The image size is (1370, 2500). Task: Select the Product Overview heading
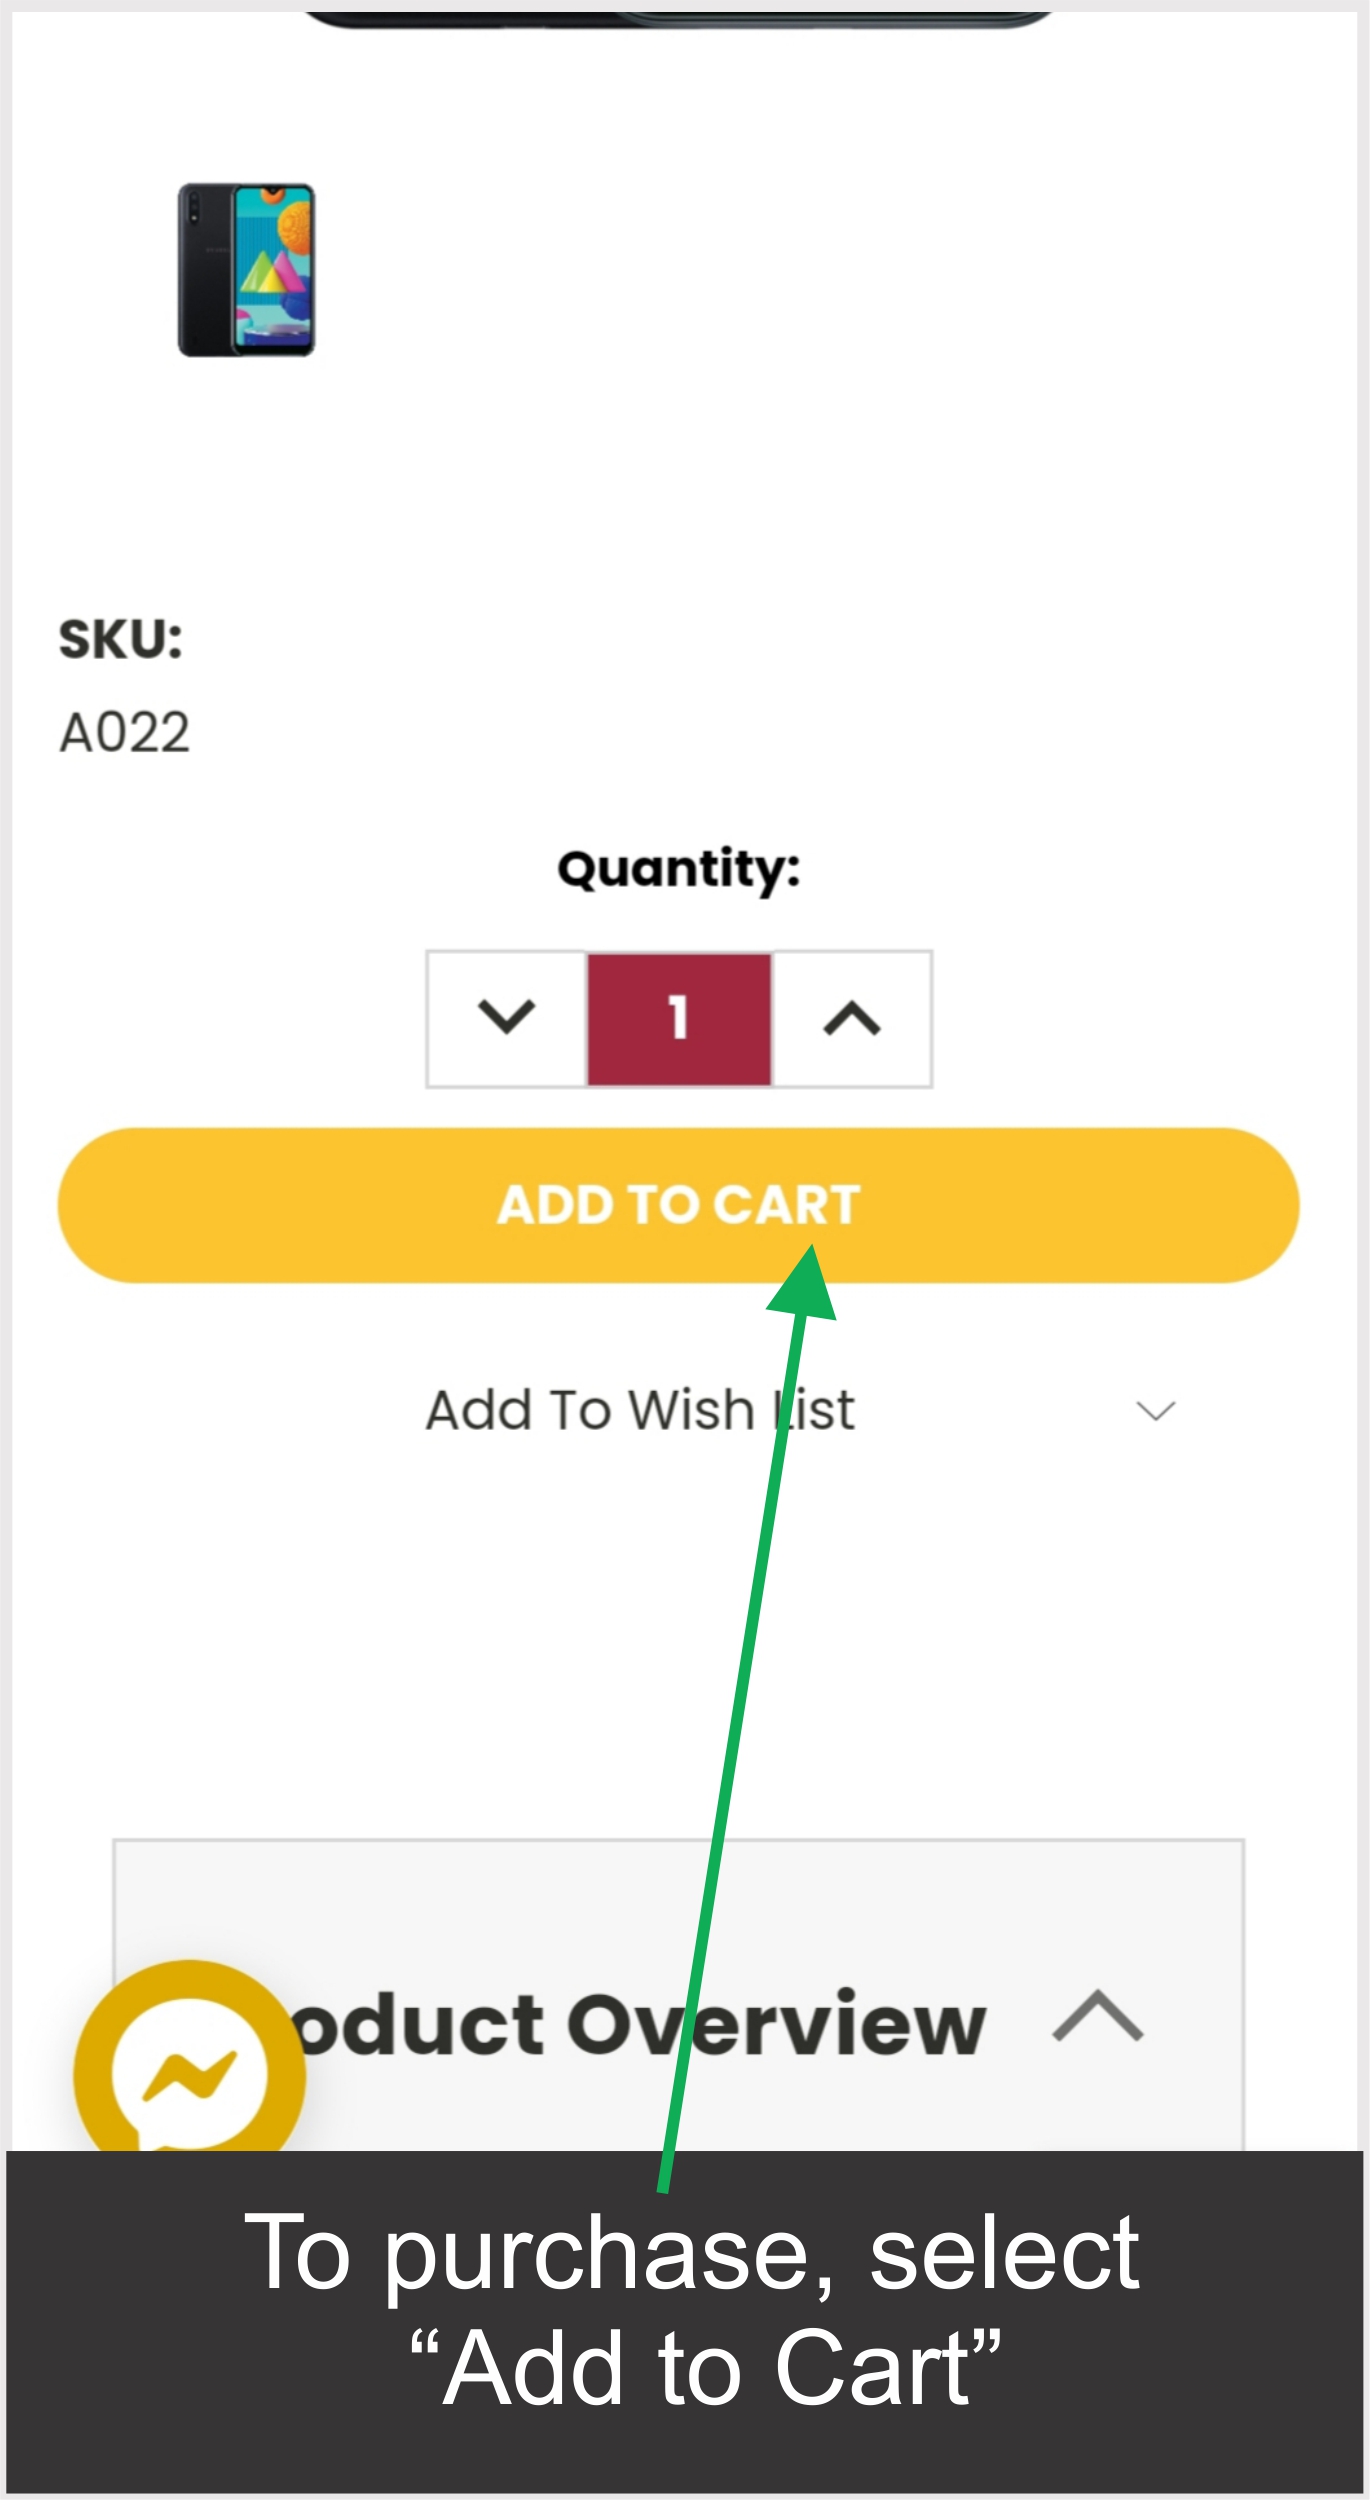pyautogui.click(x=640, y=2026)
